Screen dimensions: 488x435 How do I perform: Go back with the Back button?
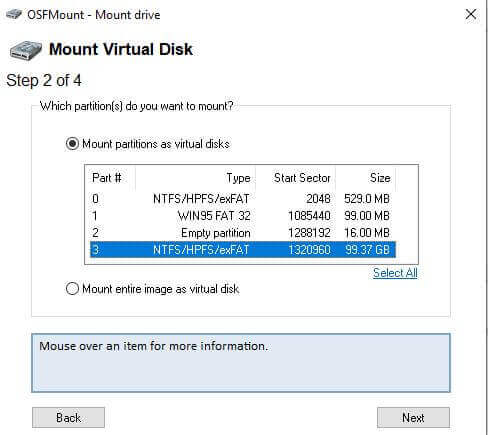pyautogui.click(x=68, y=417)
